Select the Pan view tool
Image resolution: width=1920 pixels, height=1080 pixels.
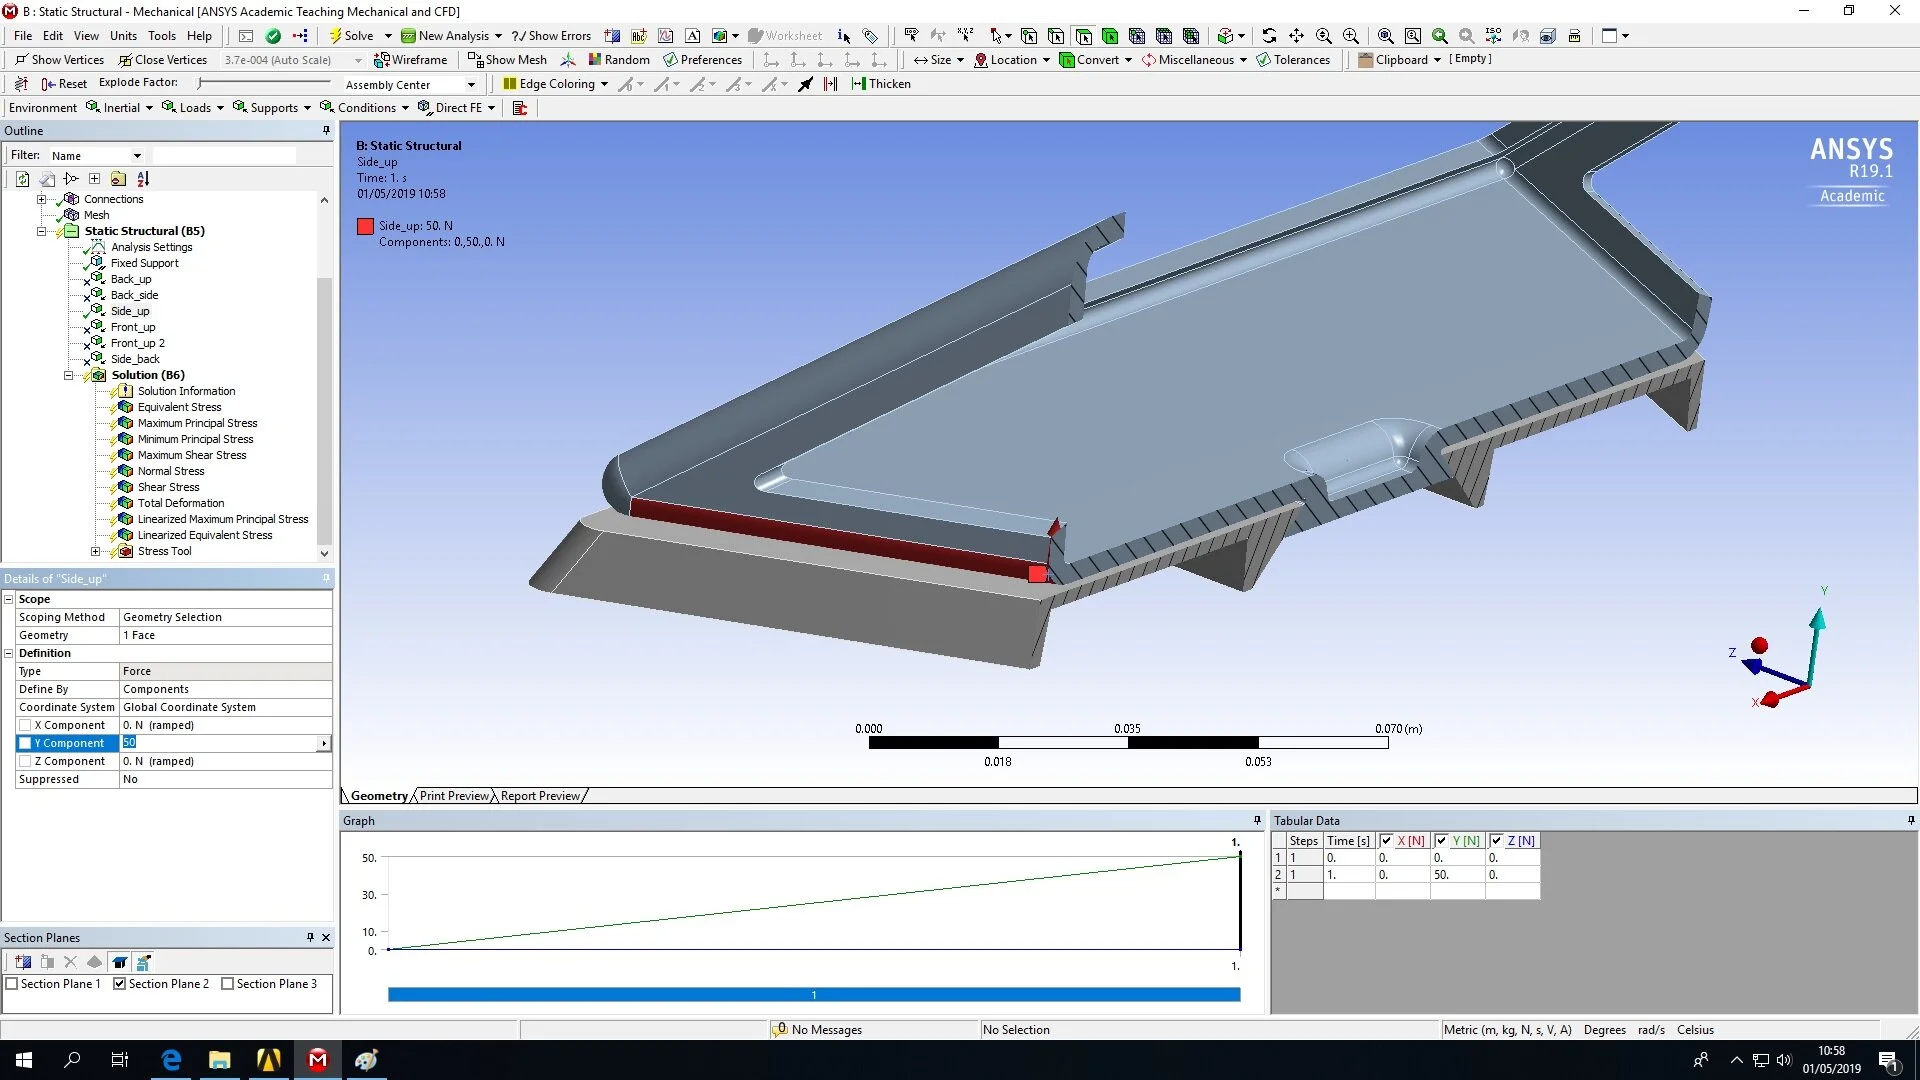pos(1296,36)
